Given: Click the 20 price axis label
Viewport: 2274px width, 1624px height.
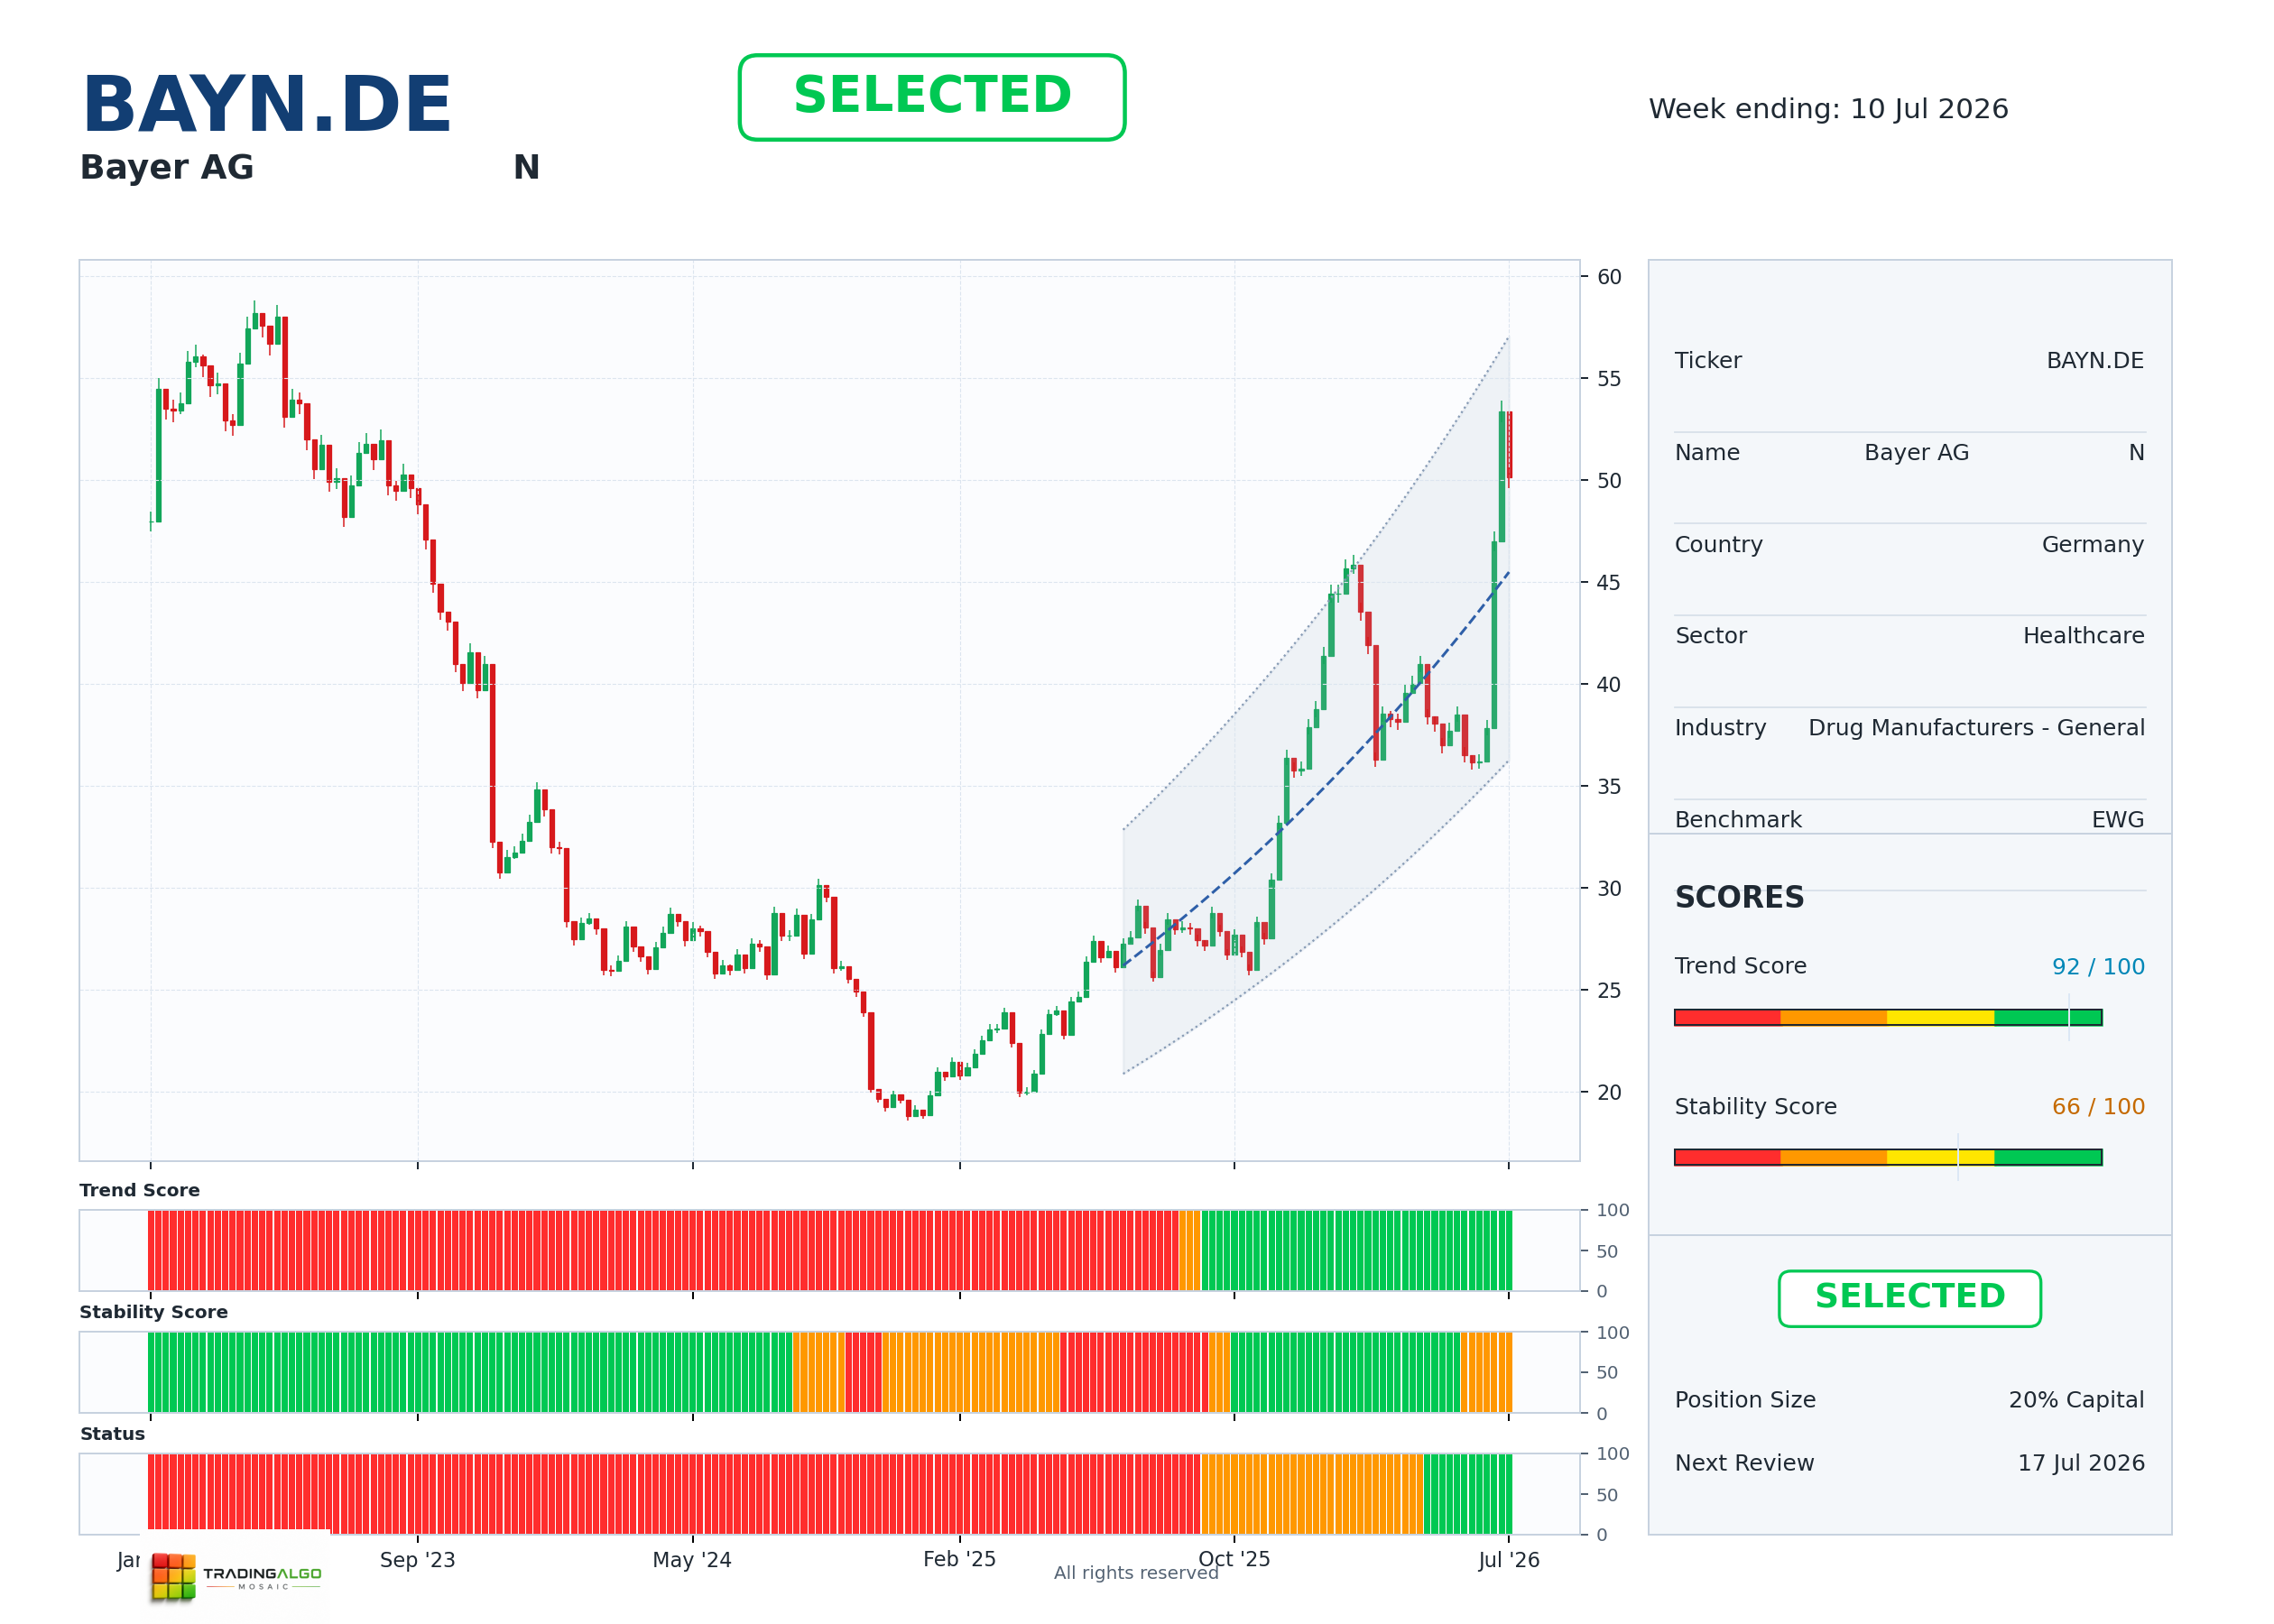Looking at the screenshot, I should coord(1609,1093).
